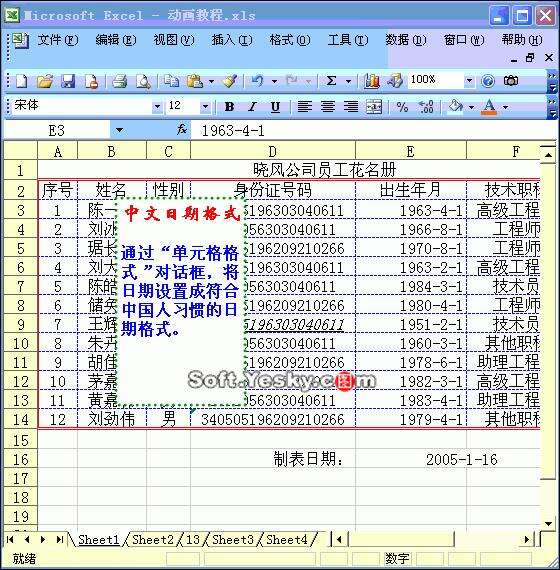Click the Merge and Center icon

coord(374,107)
